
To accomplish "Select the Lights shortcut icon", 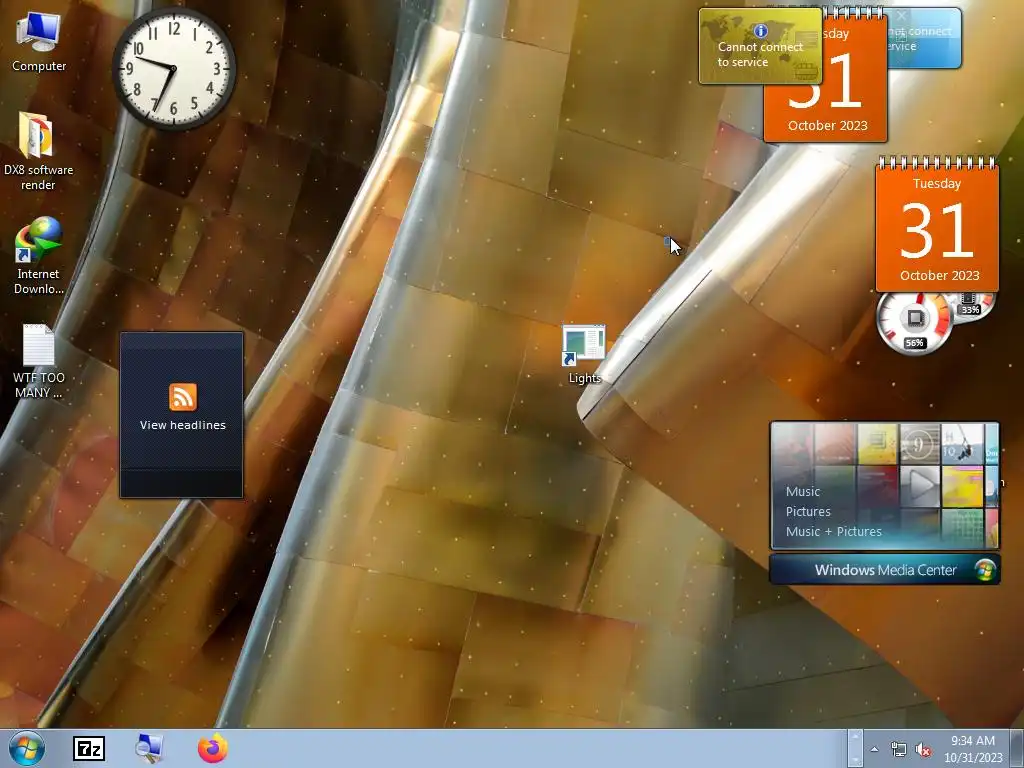I will pos(584,355).
